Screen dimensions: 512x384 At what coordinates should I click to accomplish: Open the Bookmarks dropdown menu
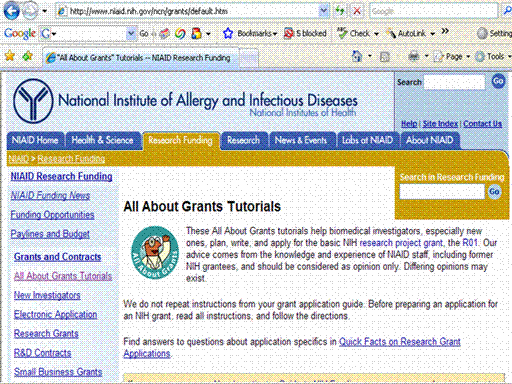point(257,33)
